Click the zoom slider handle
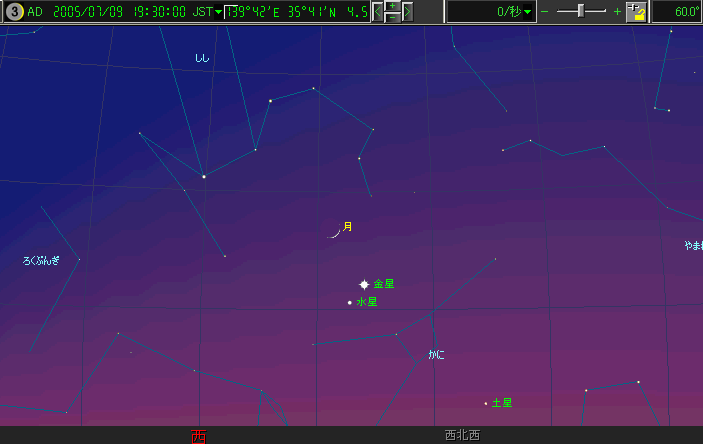Image resolution: width=703 pixels, height=444 pixels. (x=580, y=11)
